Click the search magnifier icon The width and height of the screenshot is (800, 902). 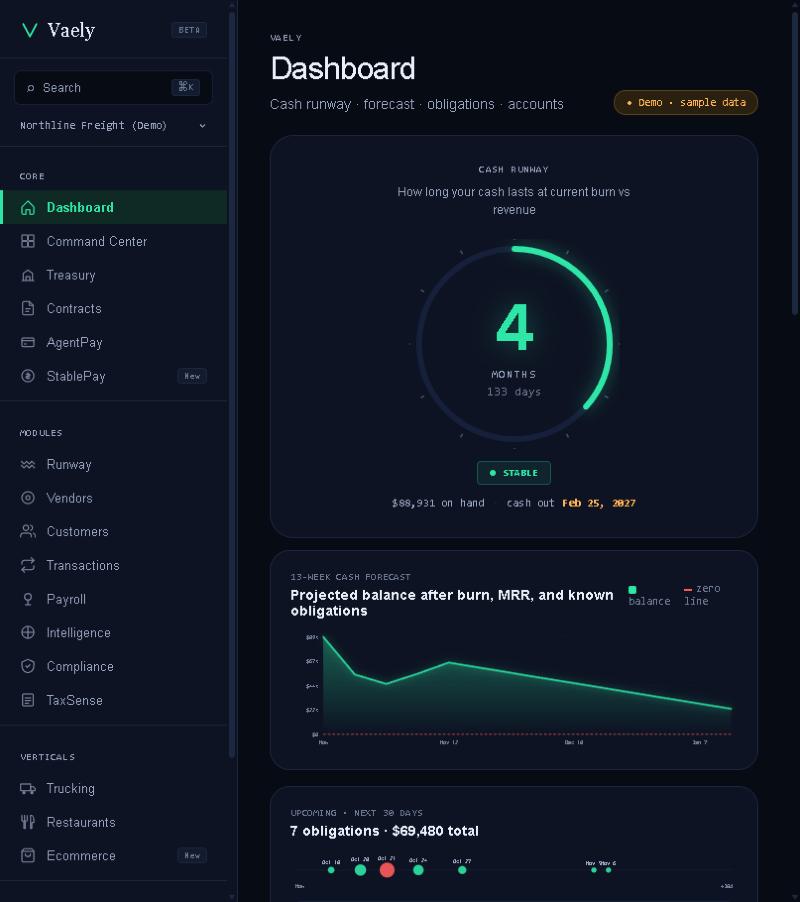[30, 88]
